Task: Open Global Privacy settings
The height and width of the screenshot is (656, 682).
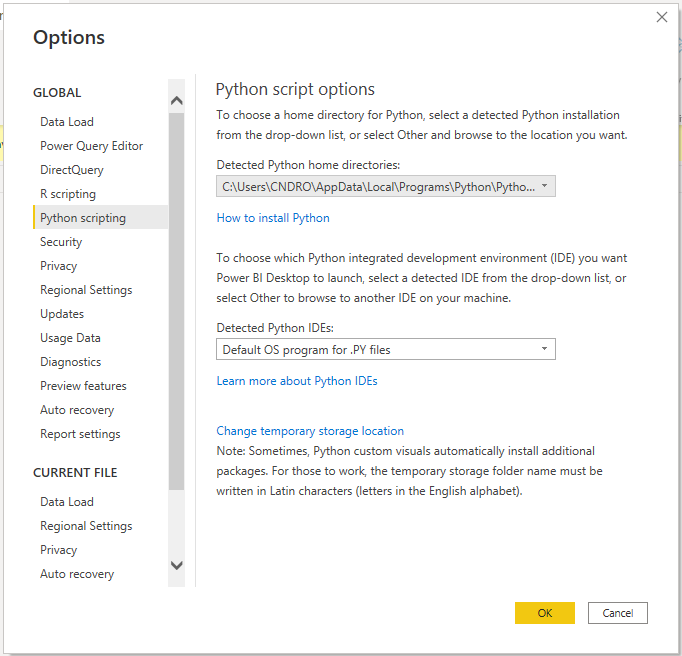Action: 58,266
